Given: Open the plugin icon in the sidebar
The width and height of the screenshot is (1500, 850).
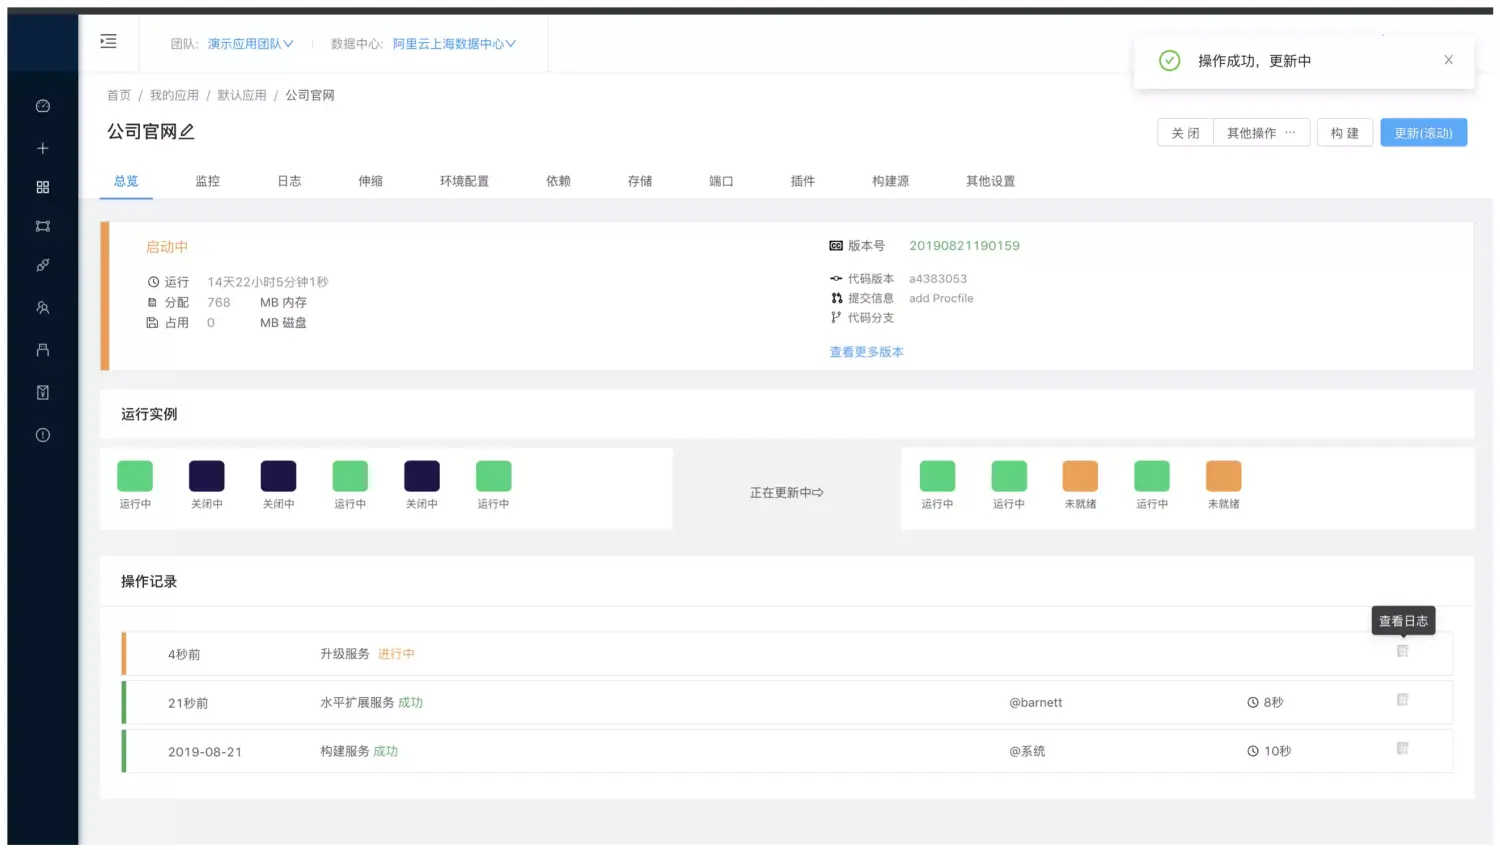Looking at the screenshot, I should coord(43,265).
